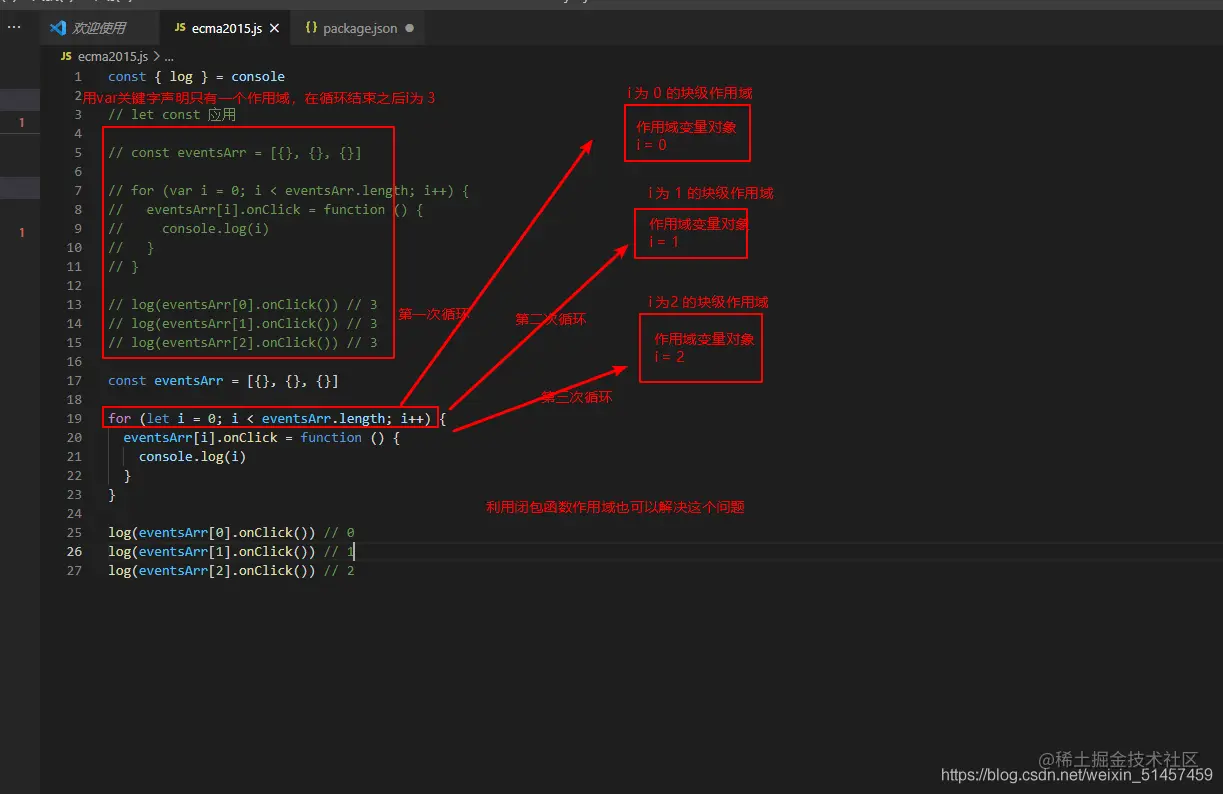Click the unsaved-changes dot on package.json tab
The height and width of the screenshot is (794, 1223).
point(409,29)
